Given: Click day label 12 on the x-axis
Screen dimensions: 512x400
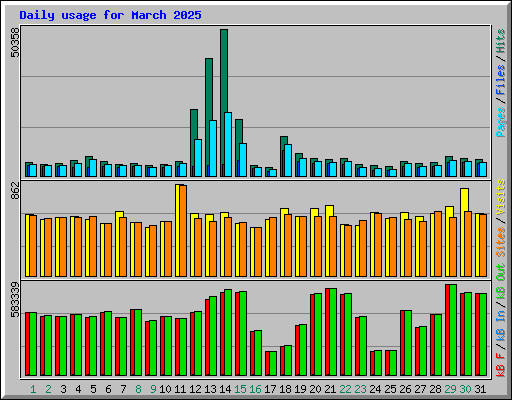Looking at the screenshot, I should click(195, 389).
